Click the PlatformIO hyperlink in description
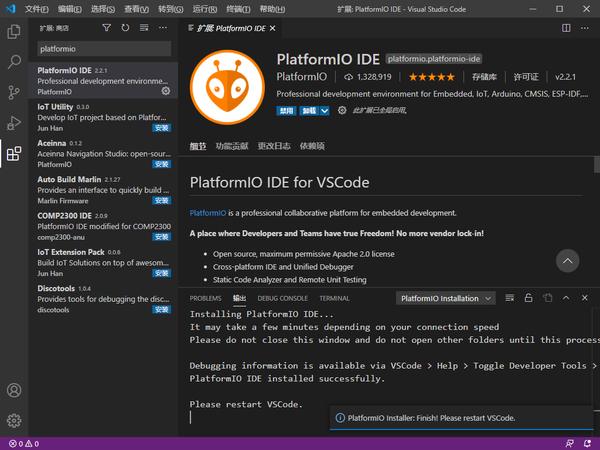Screen dimensions: 600x450 tap(207, 213)
